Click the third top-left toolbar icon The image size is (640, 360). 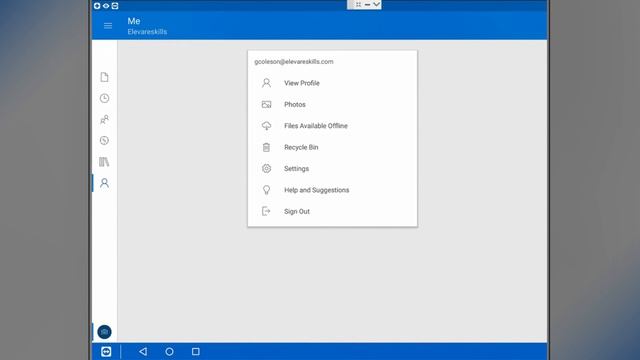tap(115, 6)
